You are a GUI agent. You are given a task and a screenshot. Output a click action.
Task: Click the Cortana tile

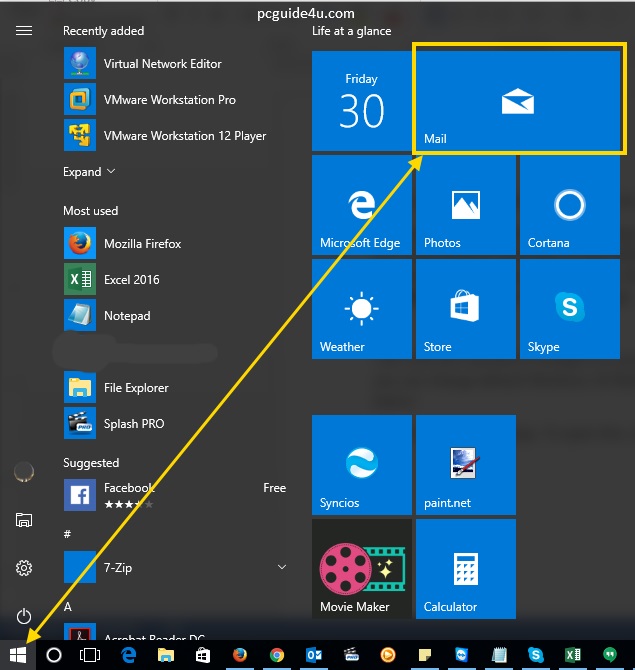[x=569, y=204]
